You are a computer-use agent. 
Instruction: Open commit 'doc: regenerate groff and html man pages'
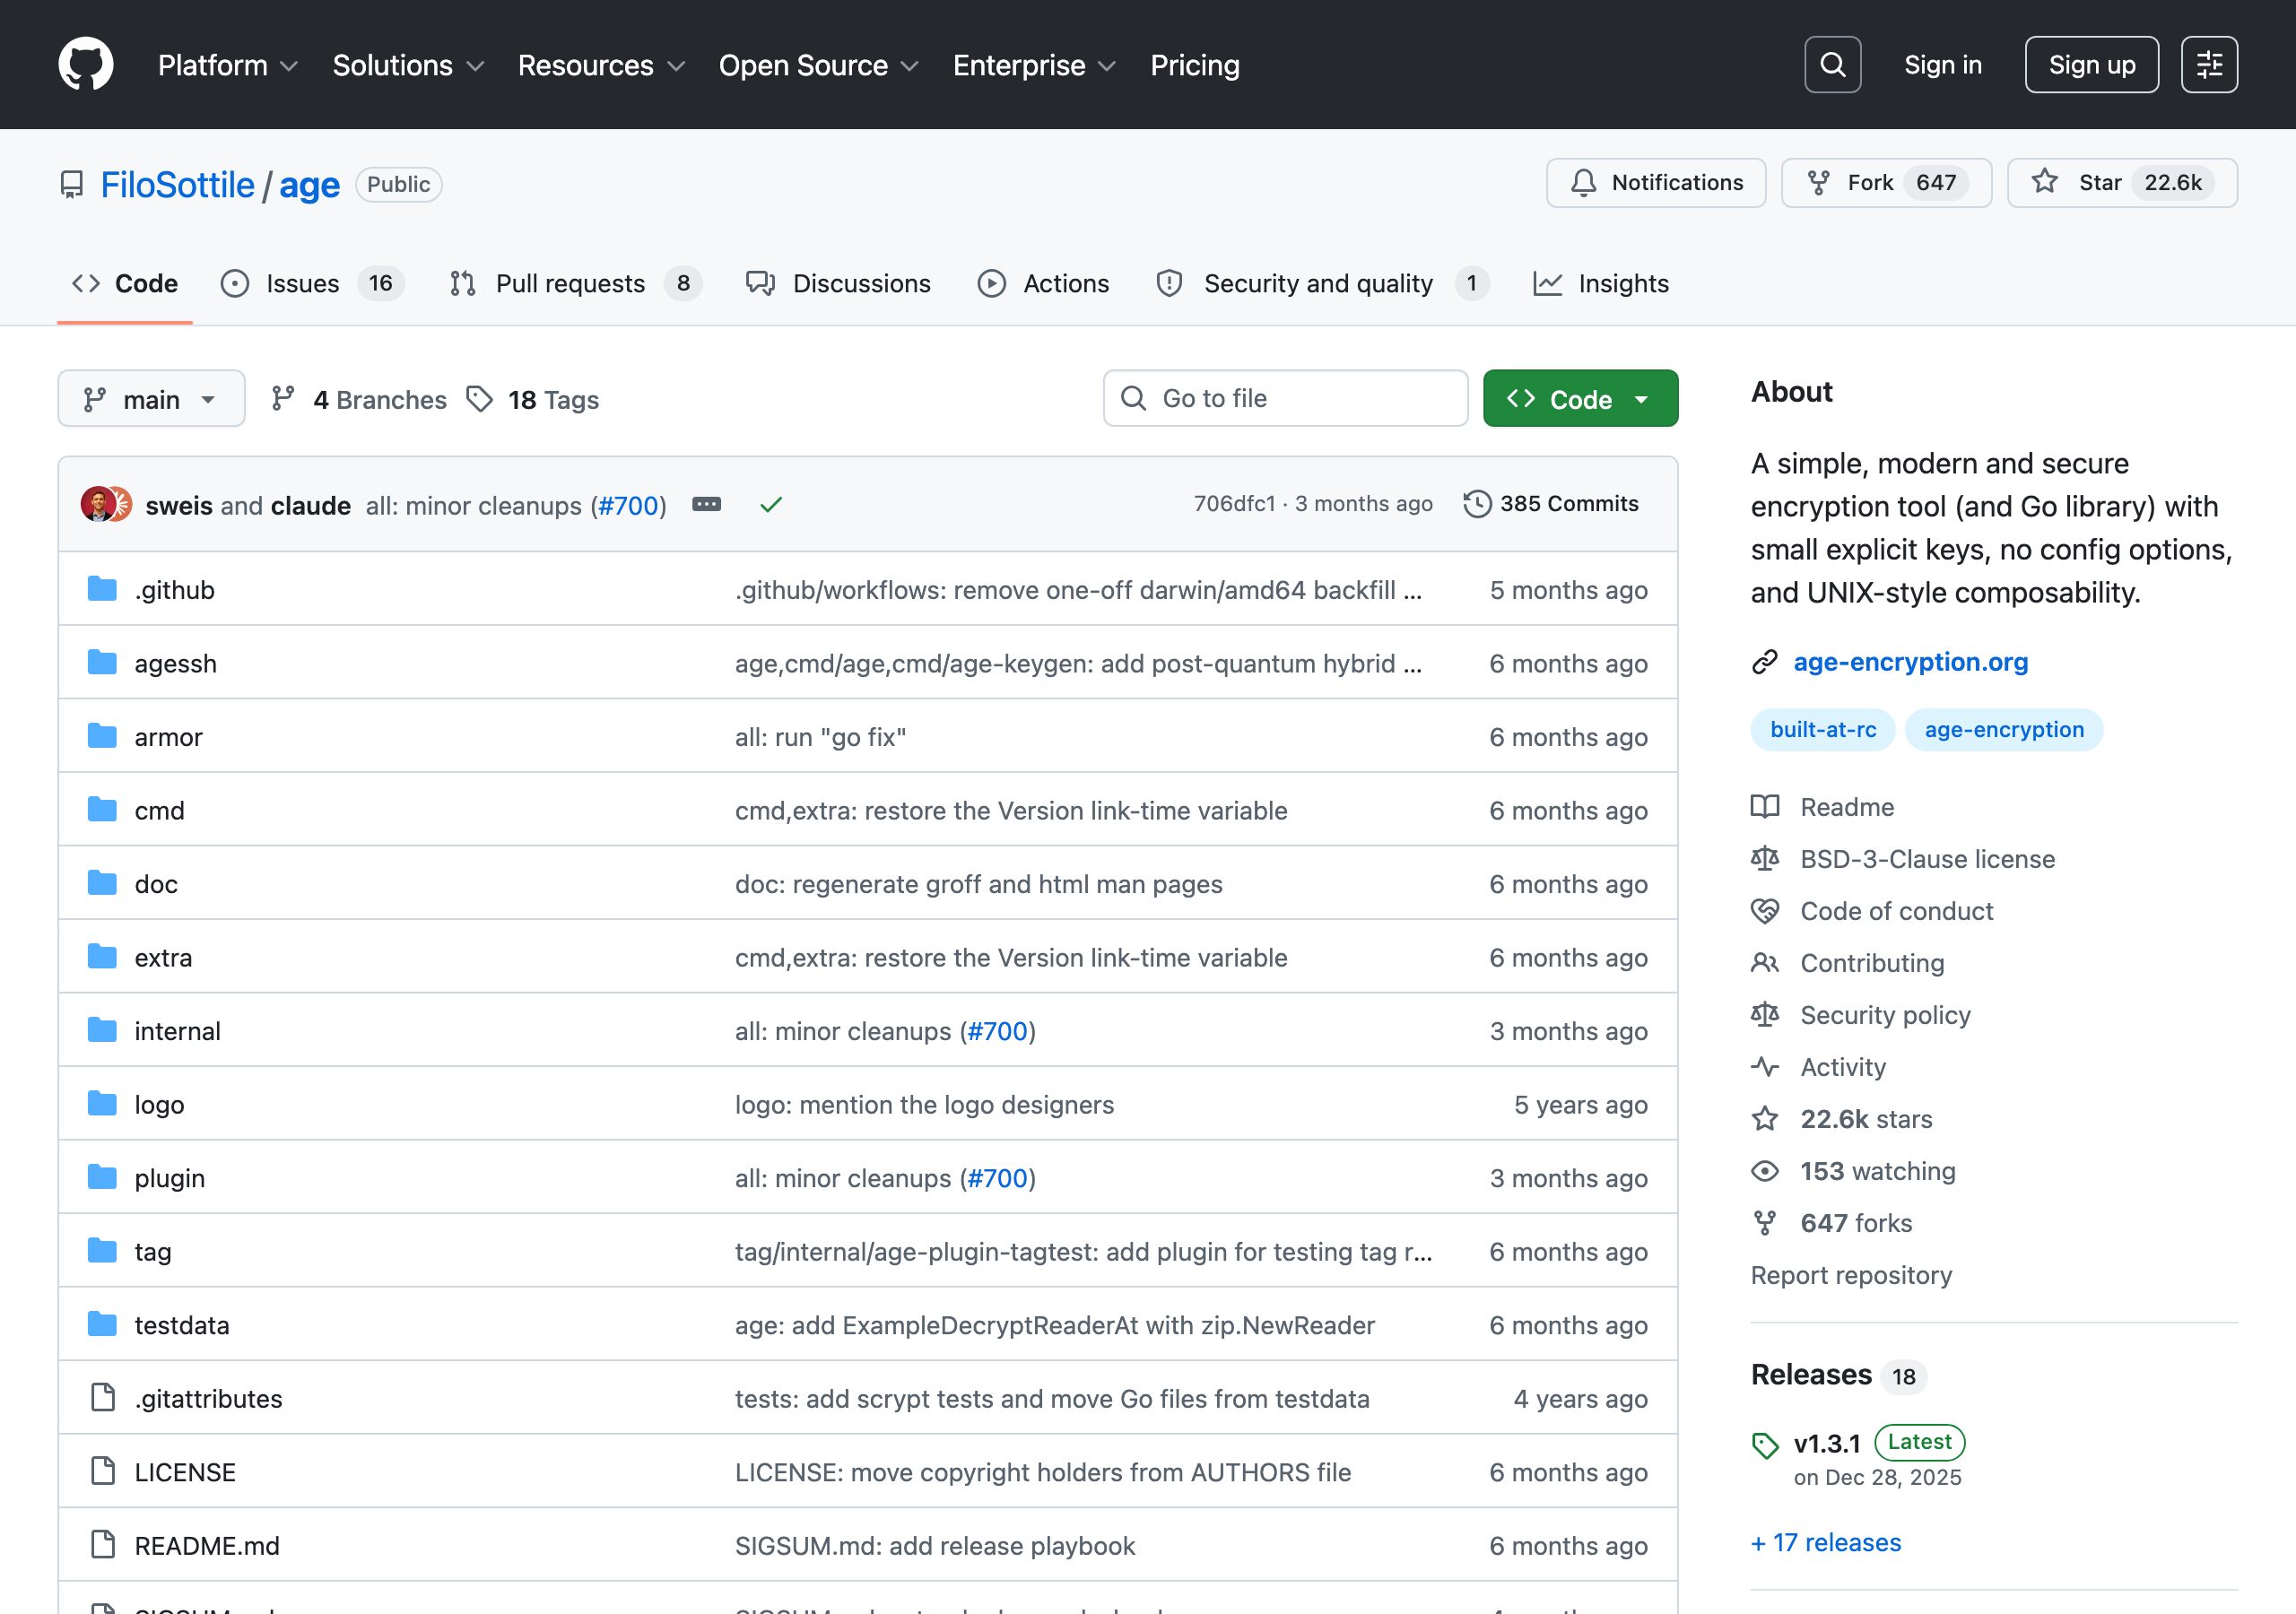(978, 884)
